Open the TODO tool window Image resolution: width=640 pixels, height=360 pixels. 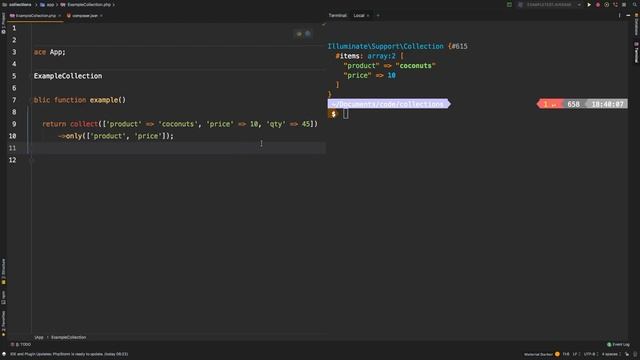(21, 344)
